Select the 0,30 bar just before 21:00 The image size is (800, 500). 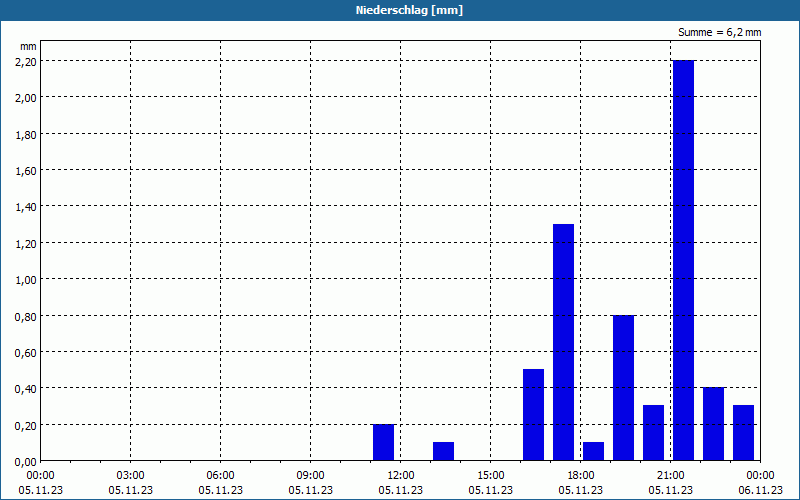[x=654, y=433]
